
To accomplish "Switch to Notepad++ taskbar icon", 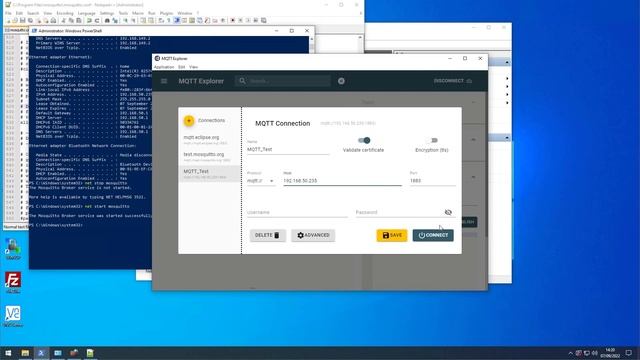I will [x=90, y=353].
